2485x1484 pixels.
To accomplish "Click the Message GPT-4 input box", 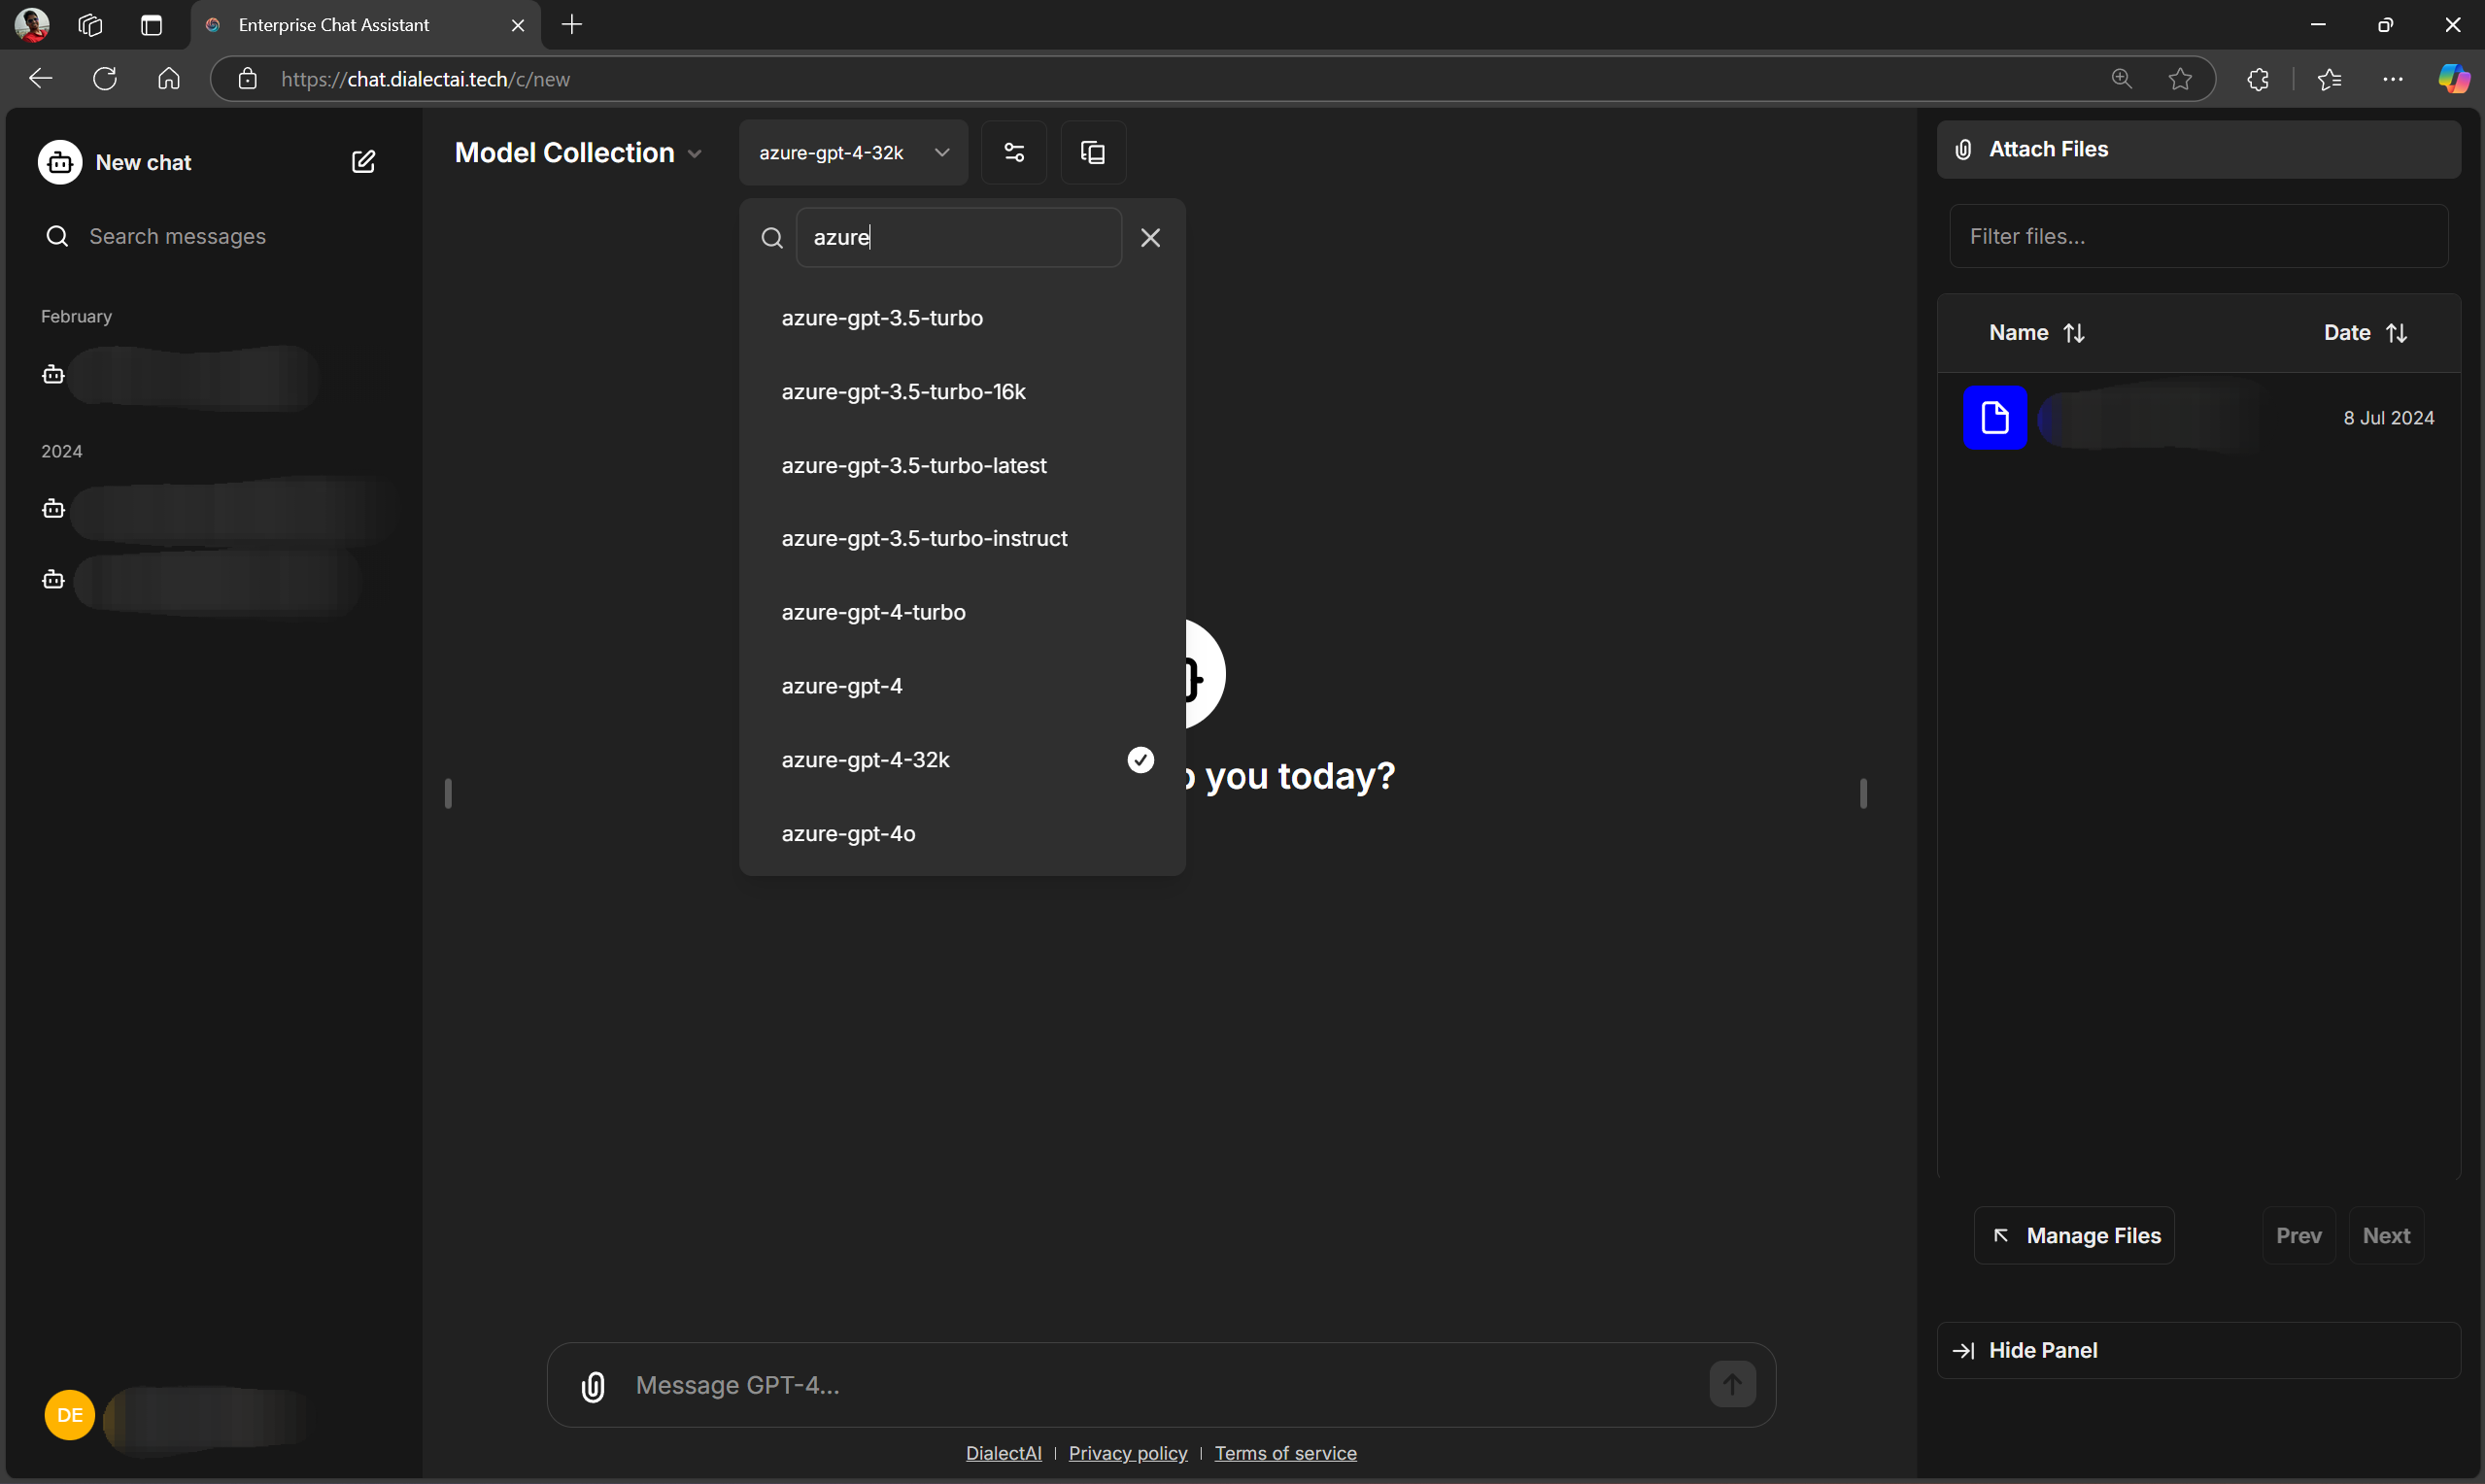I will pyautogui.click(x=1160, y=1386).
